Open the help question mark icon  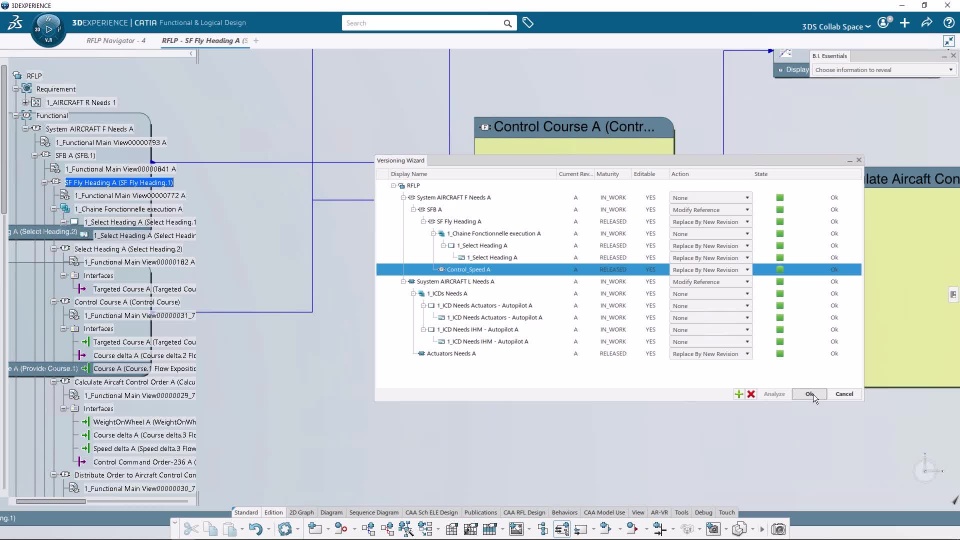point(948,23)
